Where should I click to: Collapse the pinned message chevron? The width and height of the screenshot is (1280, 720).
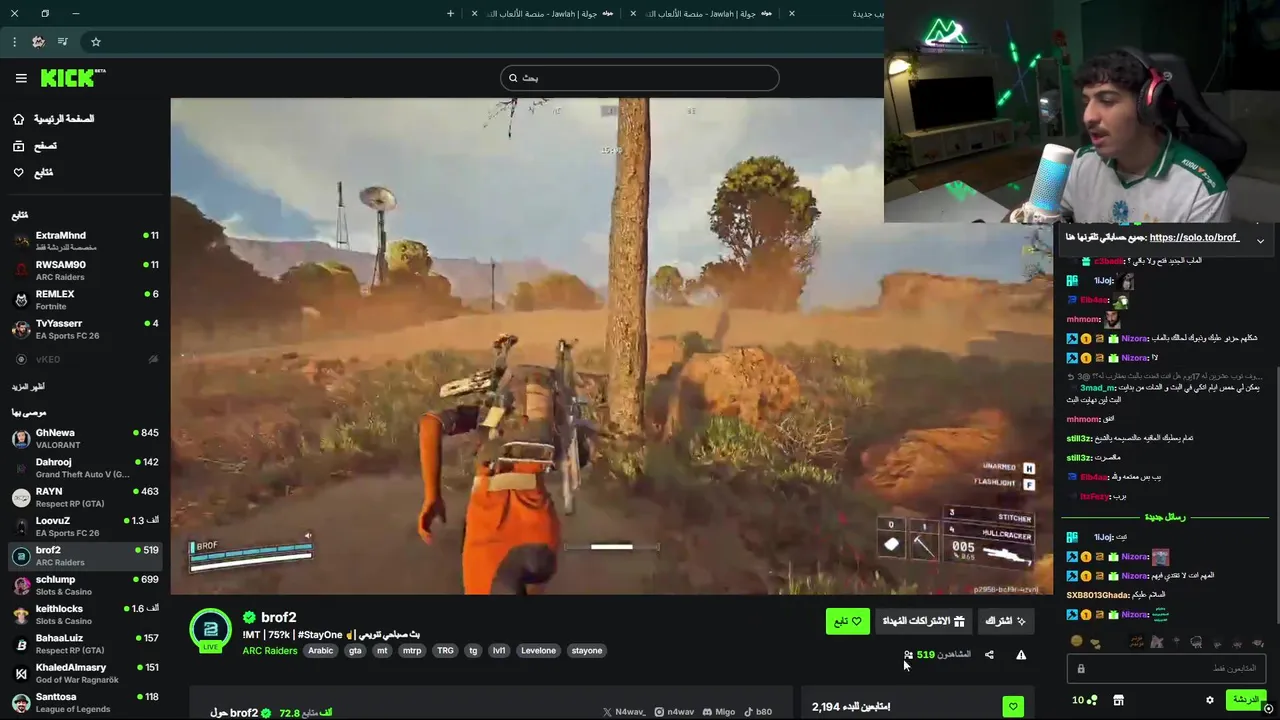coord(1260,241)
